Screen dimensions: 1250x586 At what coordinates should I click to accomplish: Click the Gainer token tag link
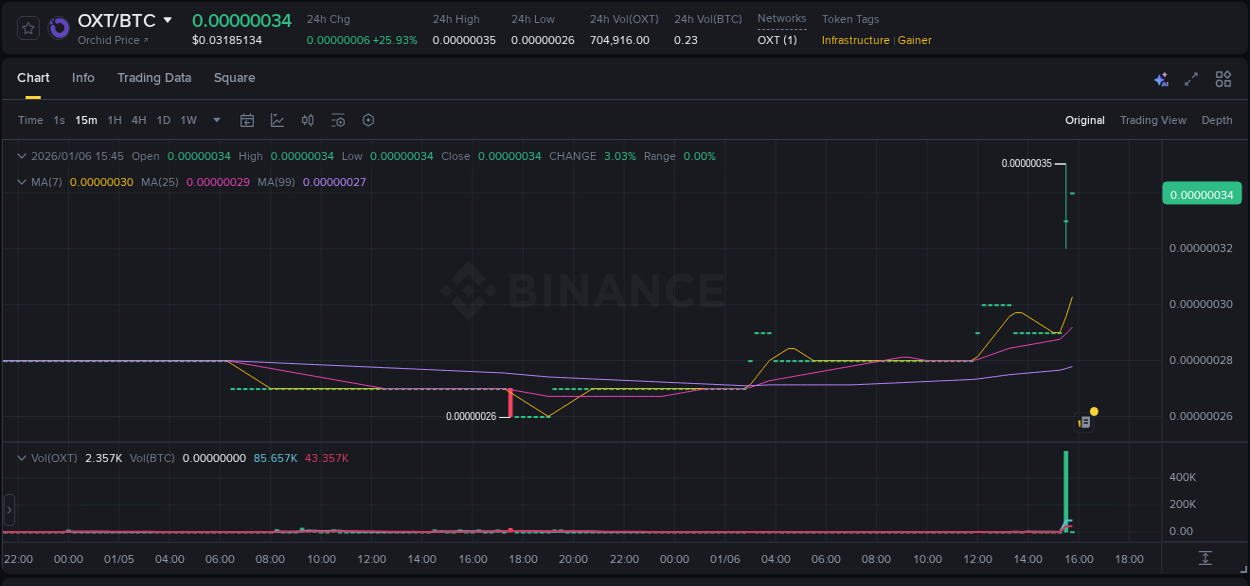click(914, 40)
